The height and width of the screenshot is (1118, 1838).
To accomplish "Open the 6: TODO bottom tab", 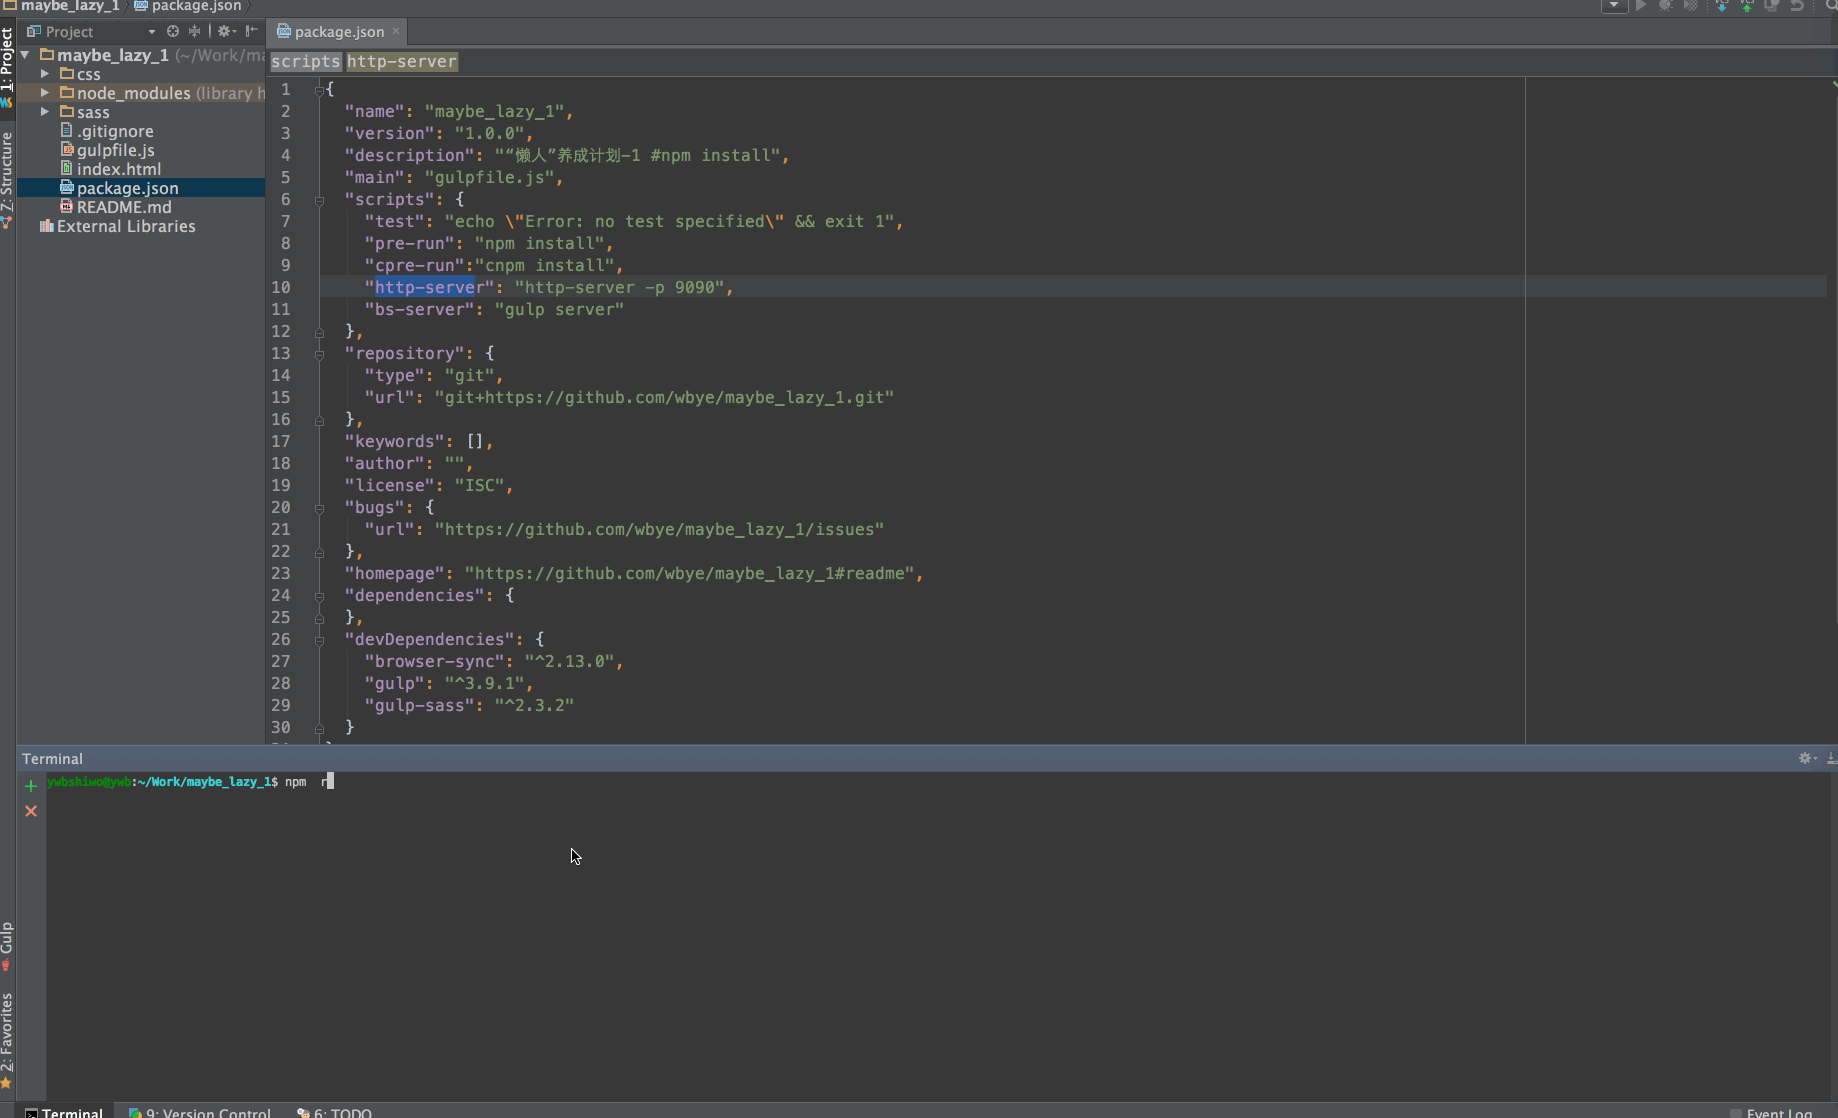I will click(x=335, y=1112).
